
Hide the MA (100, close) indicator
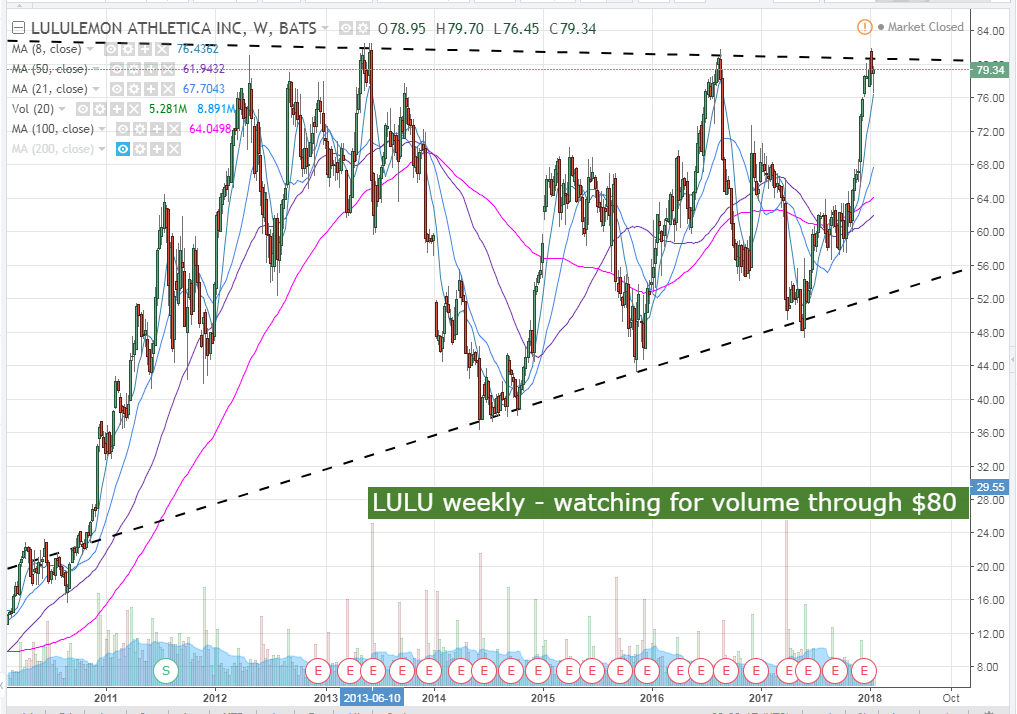[x=123, y=129]
